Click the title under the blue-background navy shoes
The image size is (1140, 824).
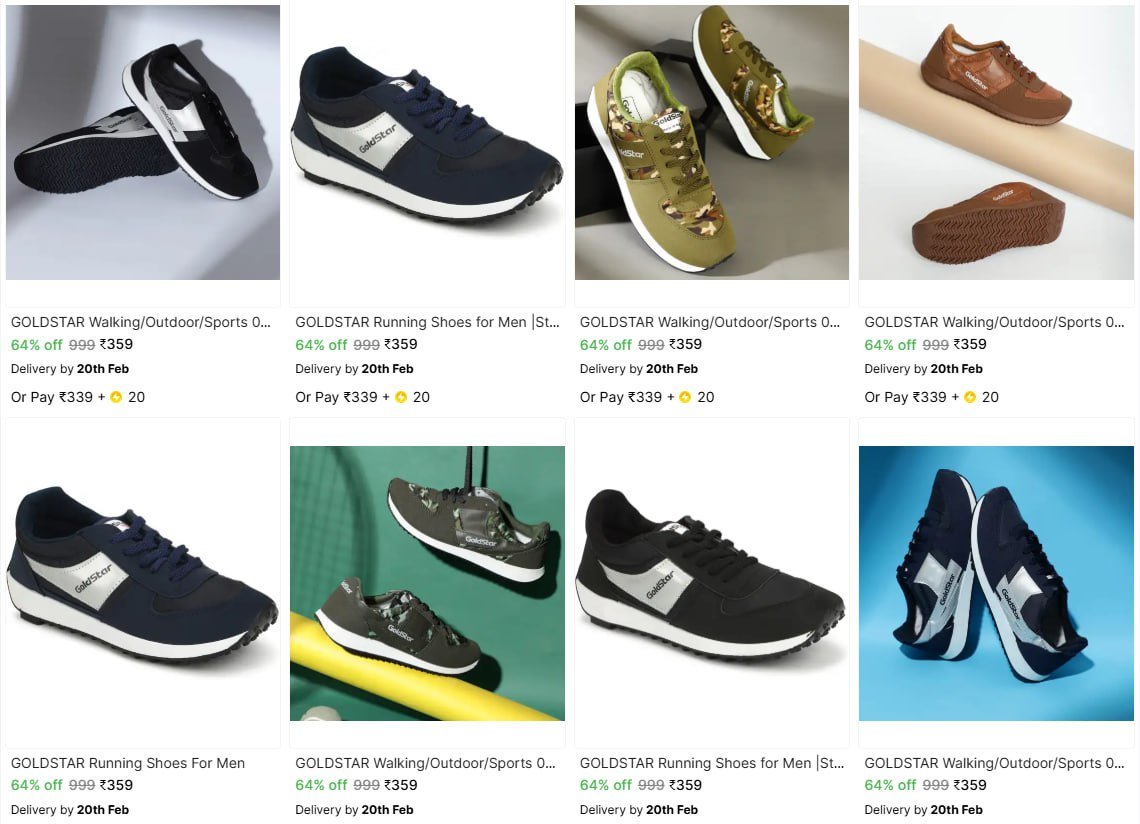[x=994, y=763]
